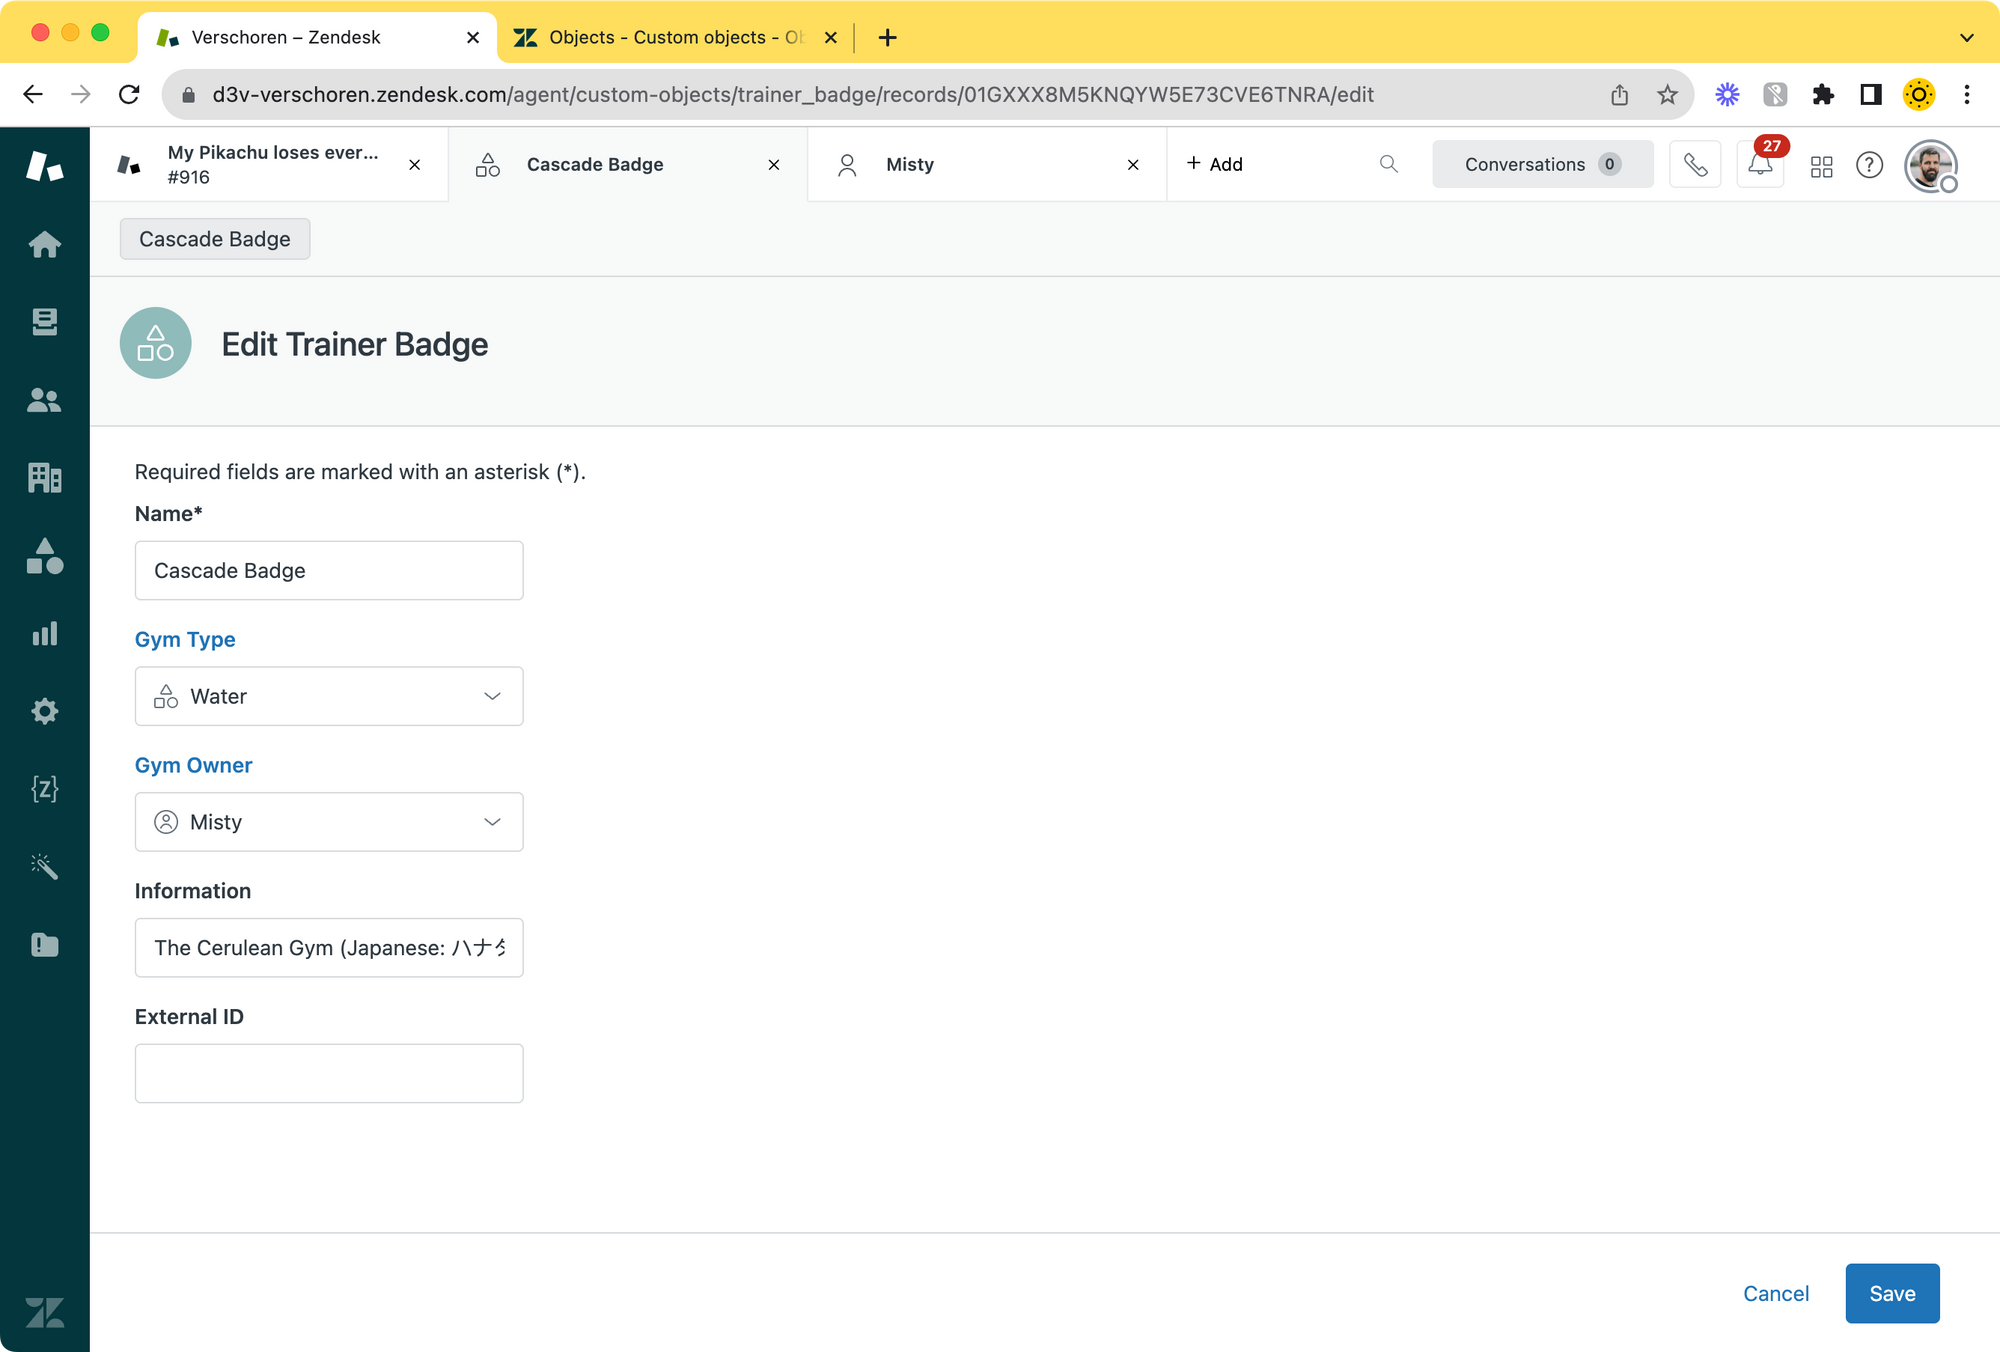Click the Cancel link
The image size is (2000, 1352).
[1775, 1293]
